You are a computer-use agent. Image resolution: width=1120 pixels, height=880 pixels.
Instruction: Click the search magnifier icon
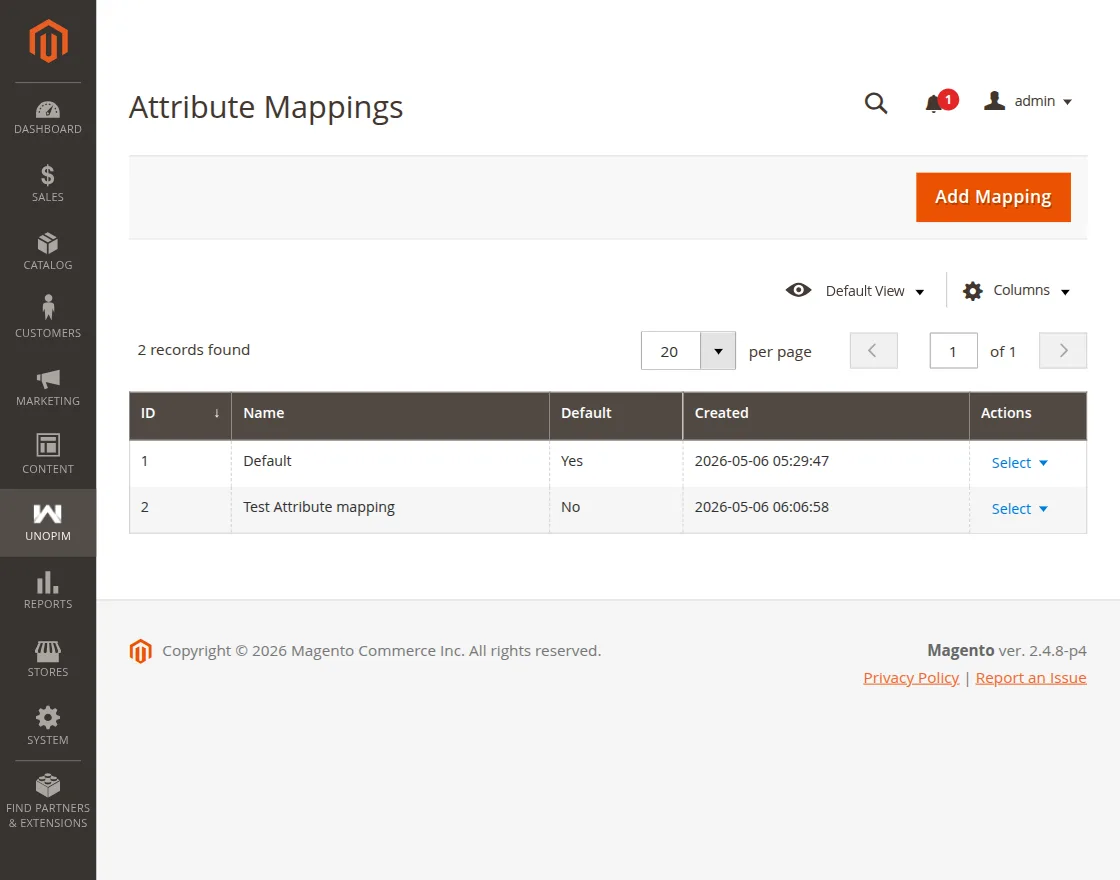[876, 104]
